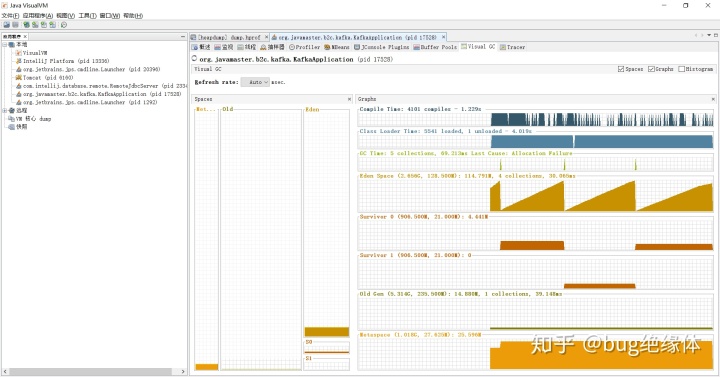The height and width of the screenshot is (377, 720).
Task: Switch to the MBeans tab
Action: (x=337, y=47)
